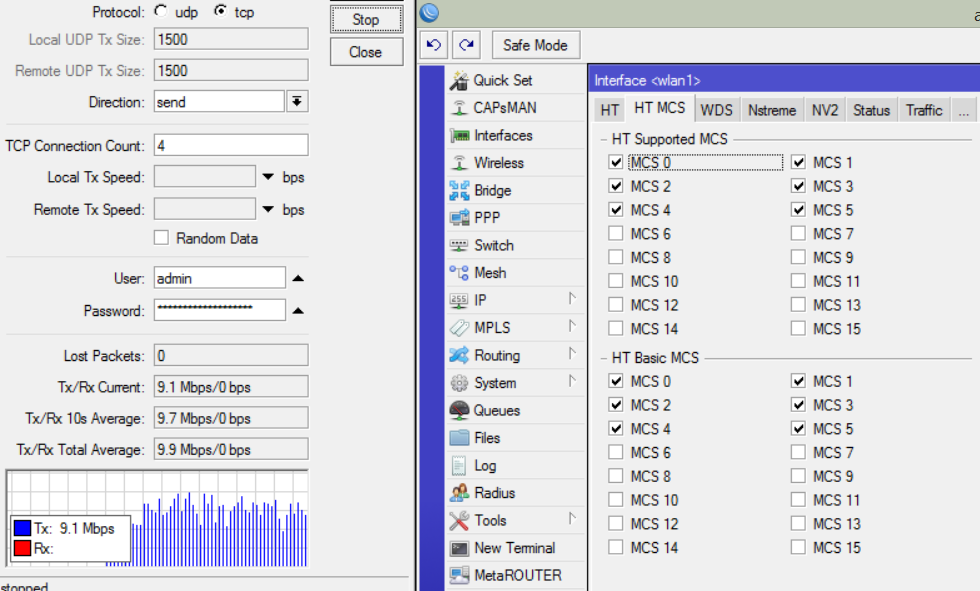Open the Direction dropdown arrow
The image size is (980, 591).
coord(297,101)
